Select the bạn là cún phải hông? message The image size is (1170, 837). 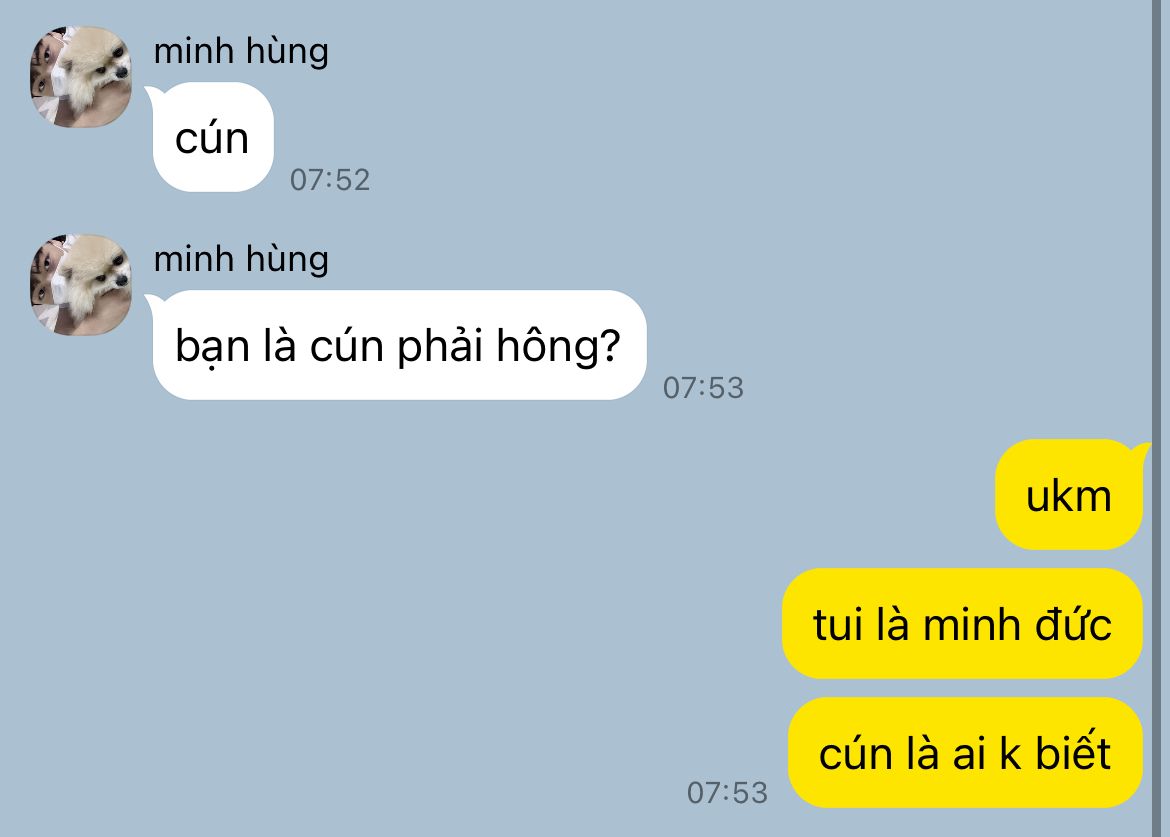(x=400, y=345)
